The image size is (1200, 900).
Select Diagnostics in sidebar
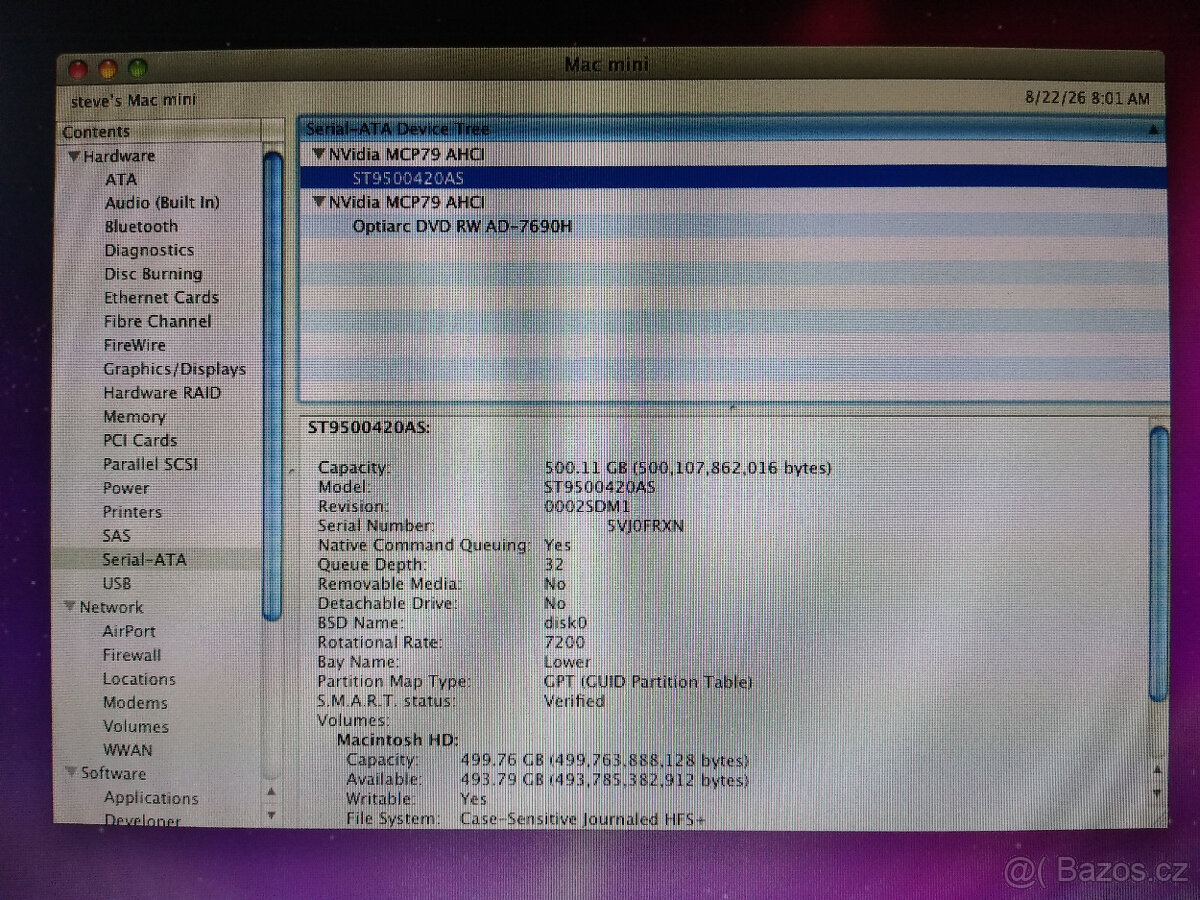(x=149, y=250)
